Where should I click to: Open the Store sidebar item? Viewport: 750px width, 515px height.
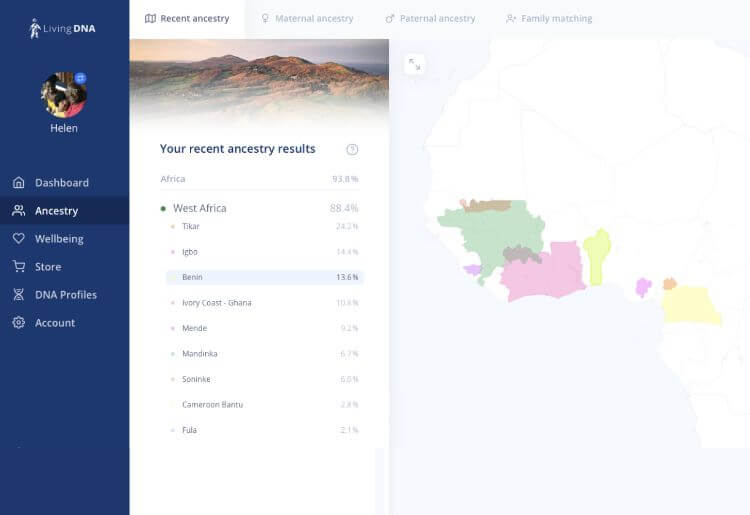tap(65, 266)
